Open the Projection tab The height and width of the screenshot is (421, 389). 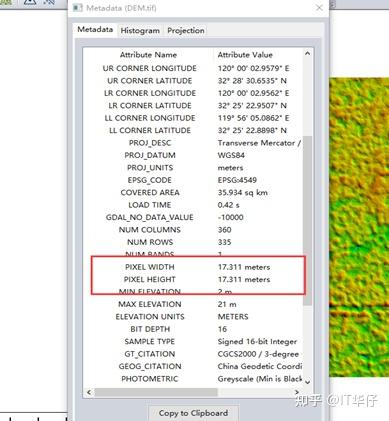pos(186,30)
